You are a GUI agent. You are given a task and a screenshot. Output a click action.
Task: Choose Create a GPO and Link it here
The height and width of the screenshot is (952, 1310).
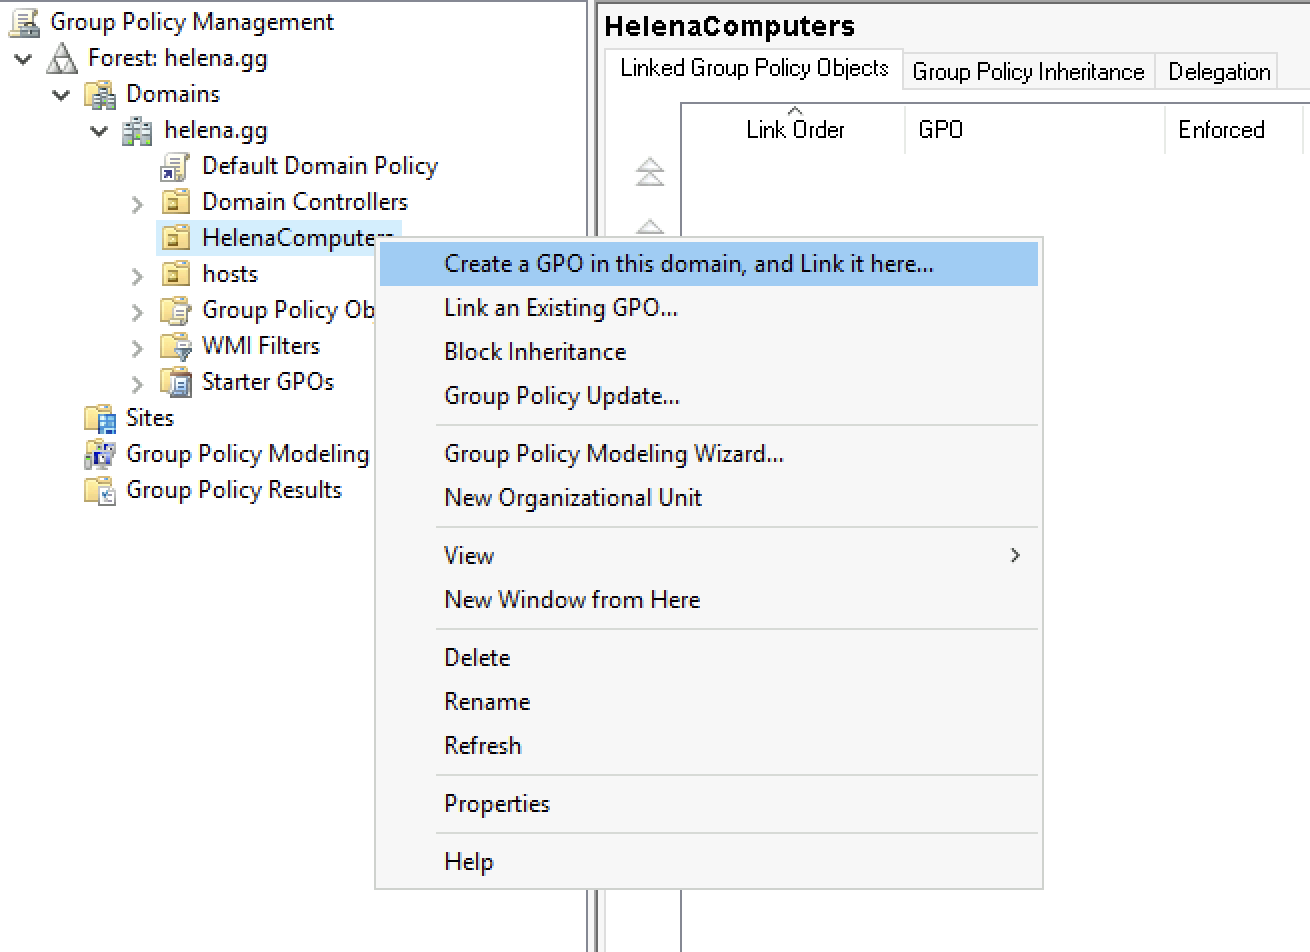pyautogui.click(x=688, y=264)
